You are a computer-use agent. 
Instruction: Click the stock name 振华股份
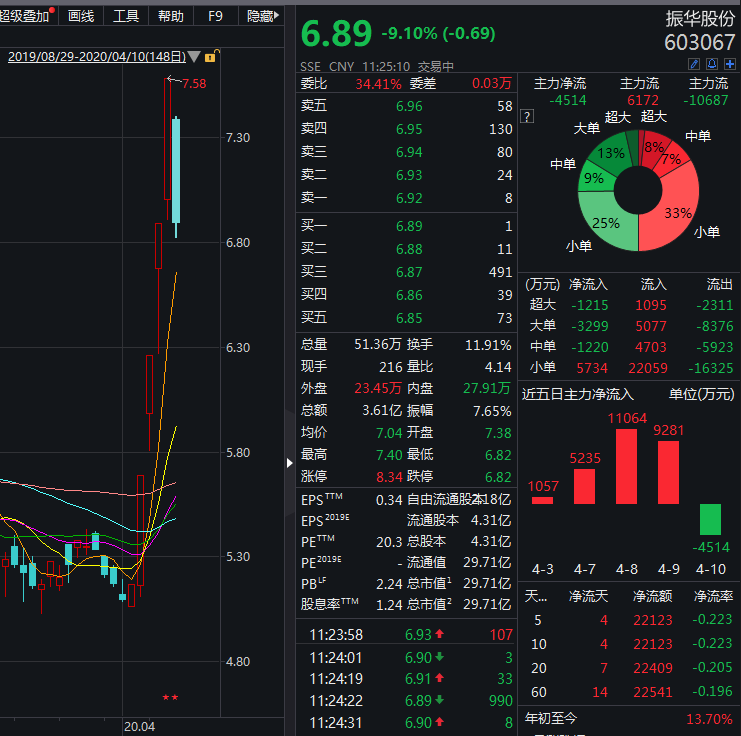(x=700, y=19)
